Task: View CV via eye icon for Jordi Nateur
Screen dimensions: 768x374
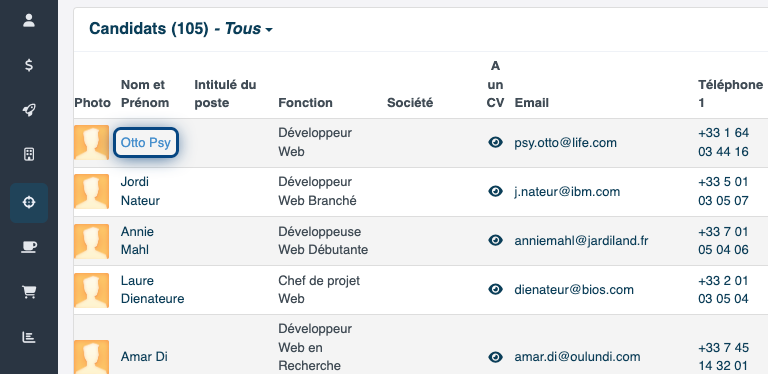Action: tap(496, 191)
